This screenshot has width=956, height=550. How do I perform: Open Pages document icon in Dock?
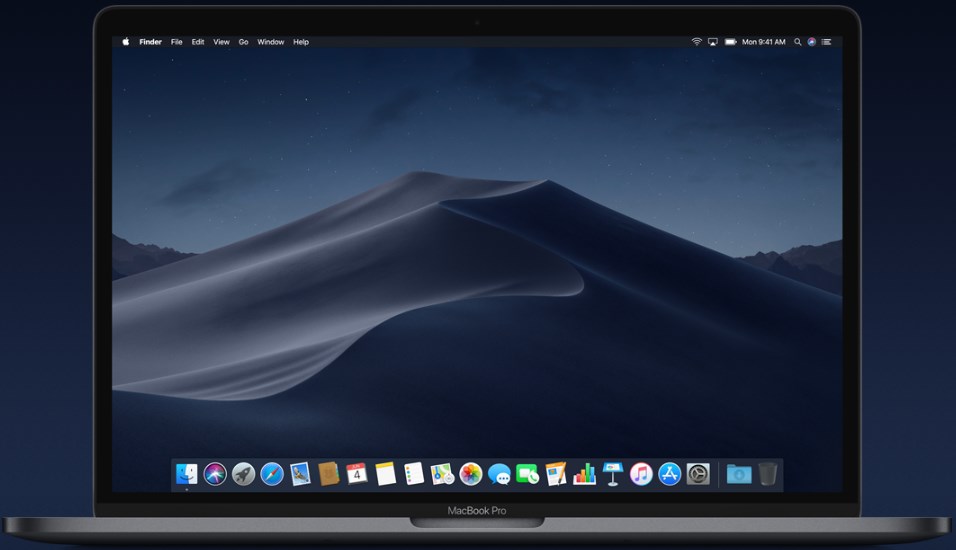pyautogui.click(x=556, y=474)
